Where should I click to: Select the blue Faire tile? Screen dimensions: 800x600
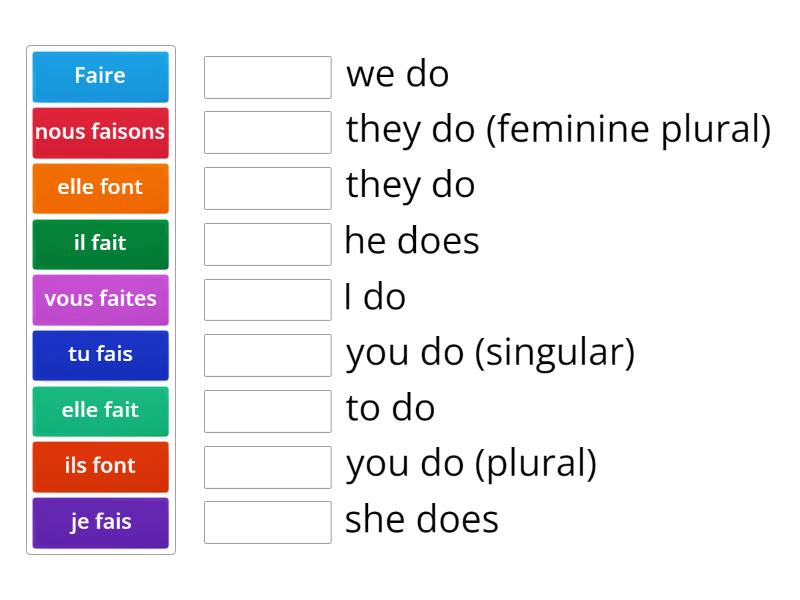point(100,76)
